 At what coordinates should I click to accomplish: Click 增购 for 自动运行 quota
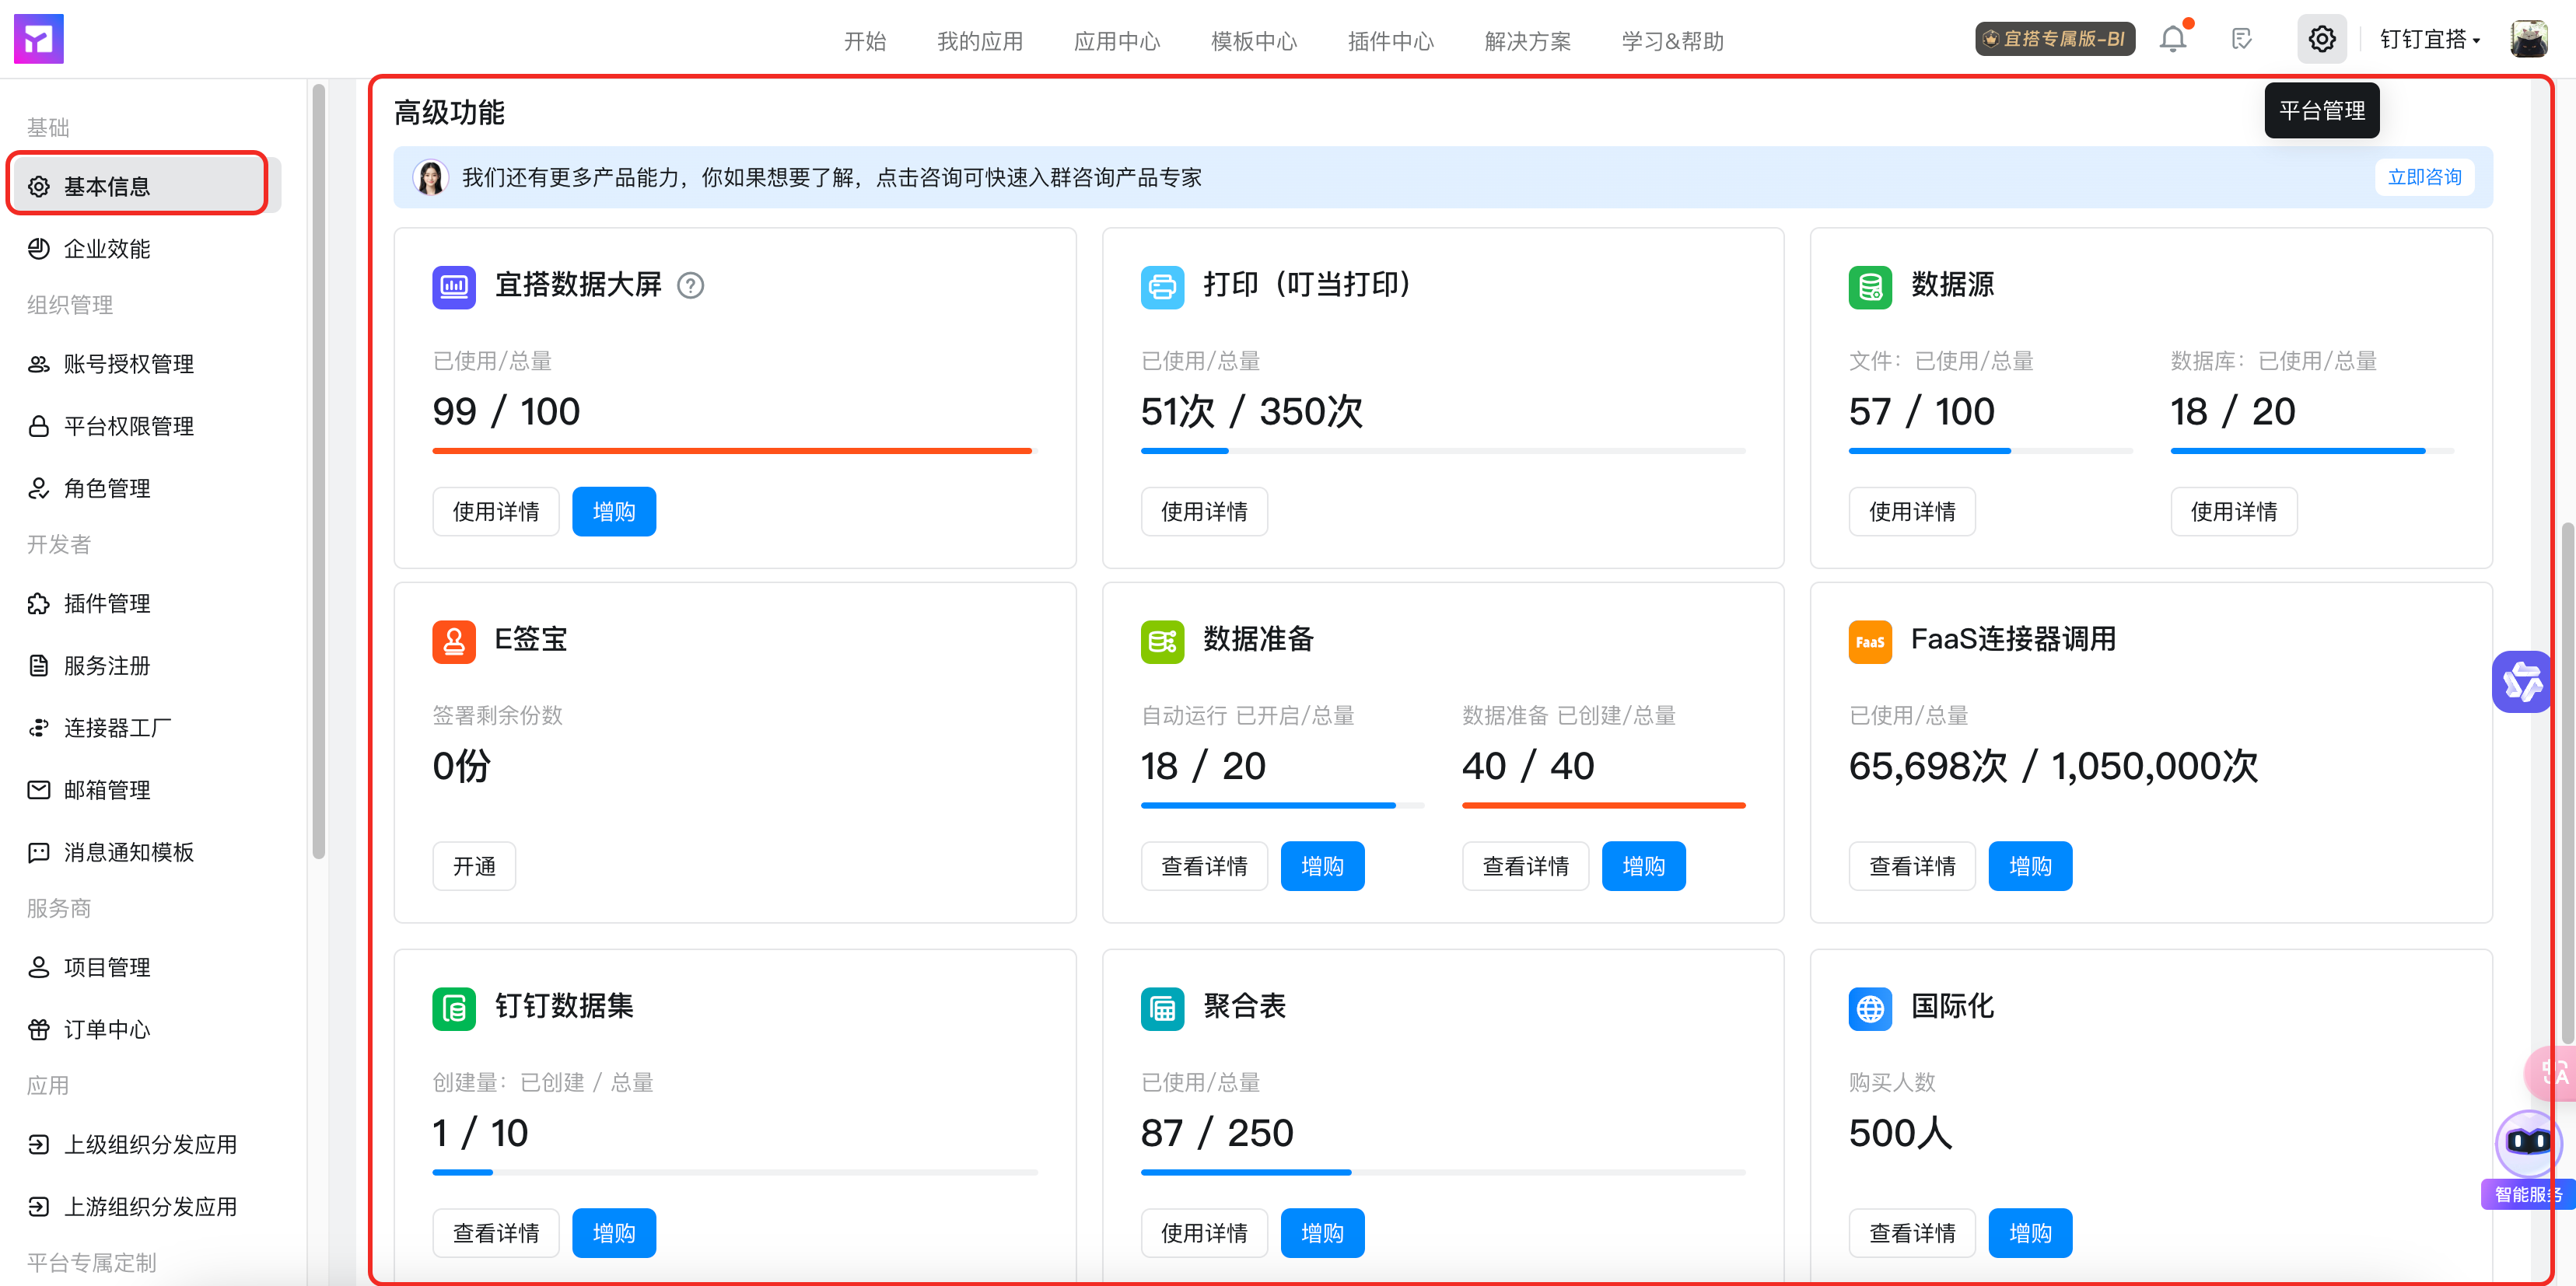[1322, 866]
